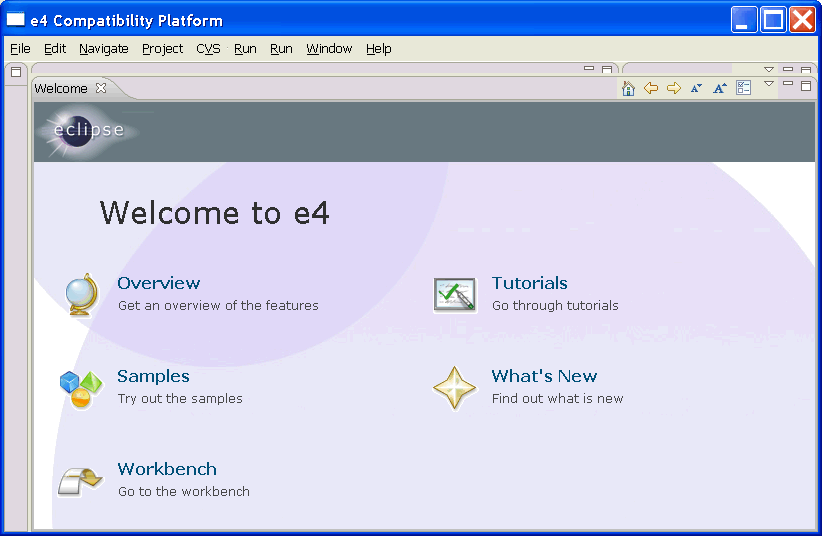Magnify font size with the larger A
The height and width of the screenshot is (536, 822).
click(x=720, y=88)
